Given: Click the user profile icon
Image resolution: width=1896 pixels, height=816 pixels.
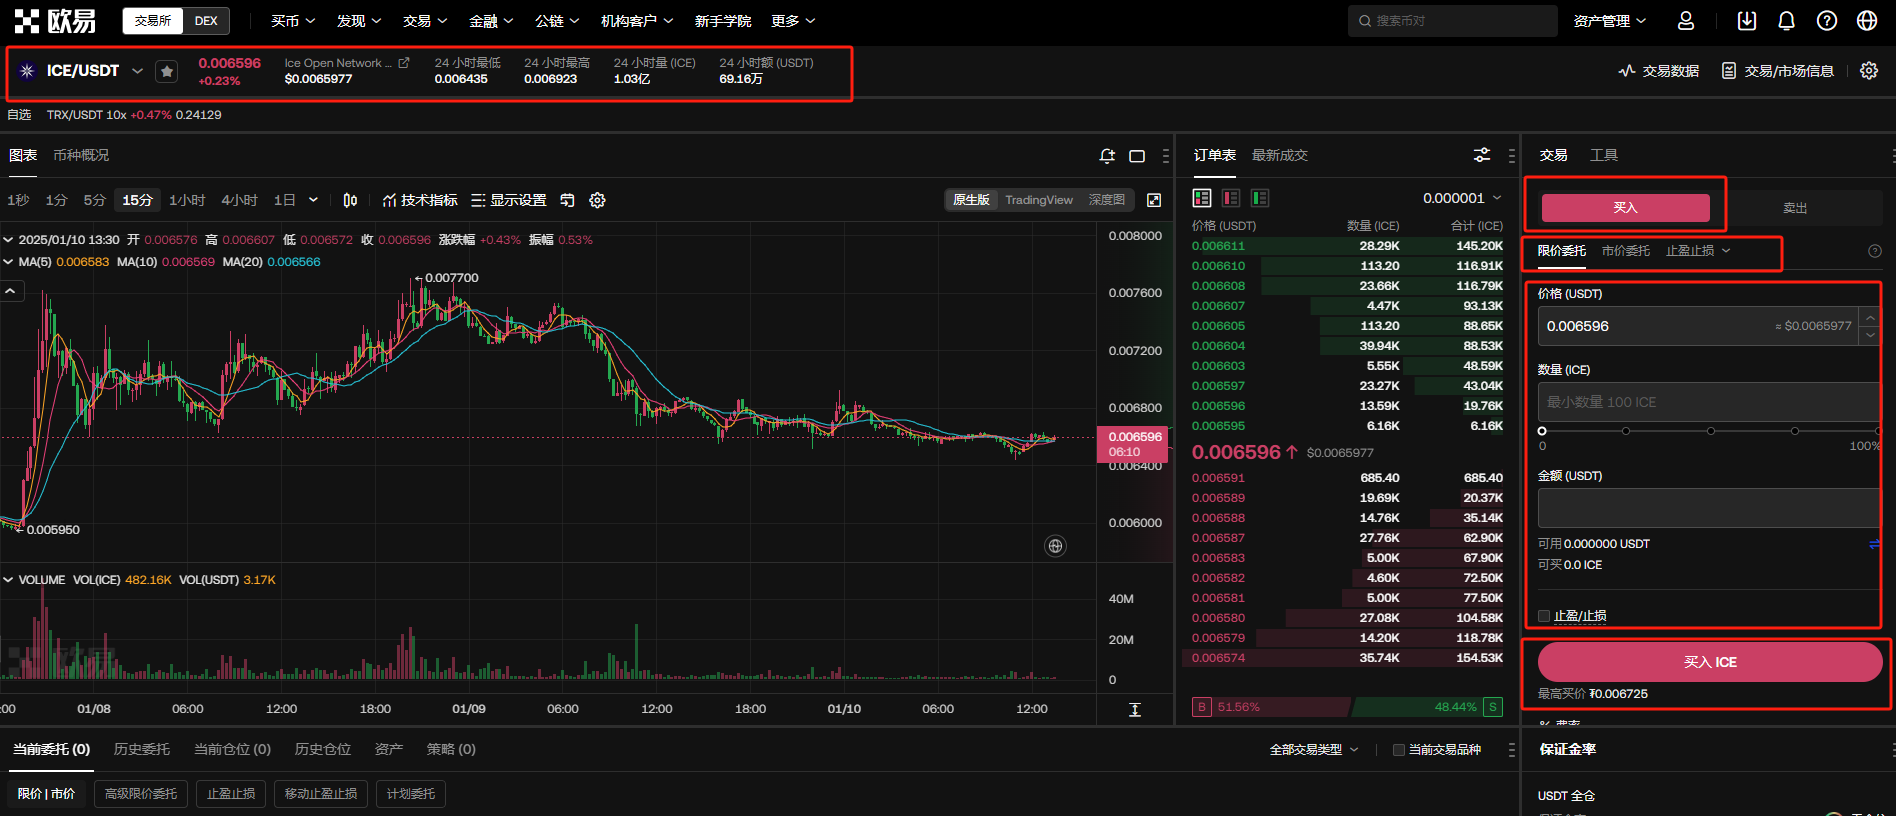Looking at the screenshot, I should pyautogui.click(x=1686, y=21).
